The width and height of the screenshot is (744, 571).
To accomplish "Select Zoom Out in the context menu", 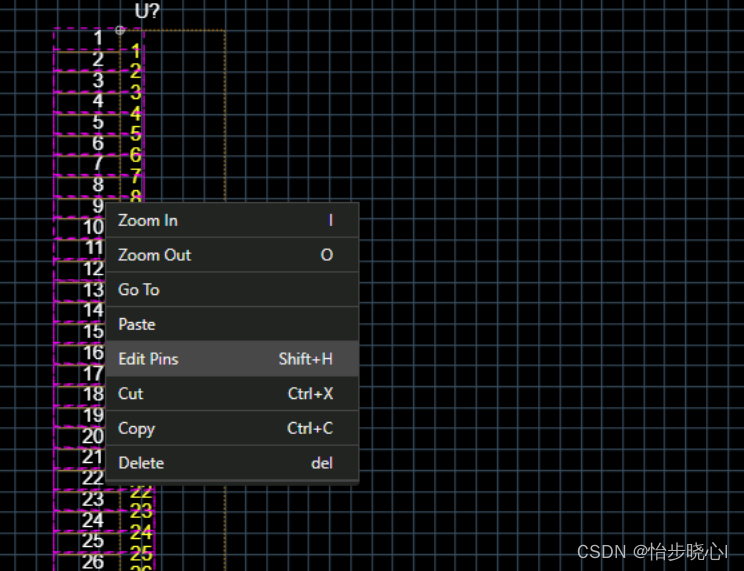I will 154,255.
